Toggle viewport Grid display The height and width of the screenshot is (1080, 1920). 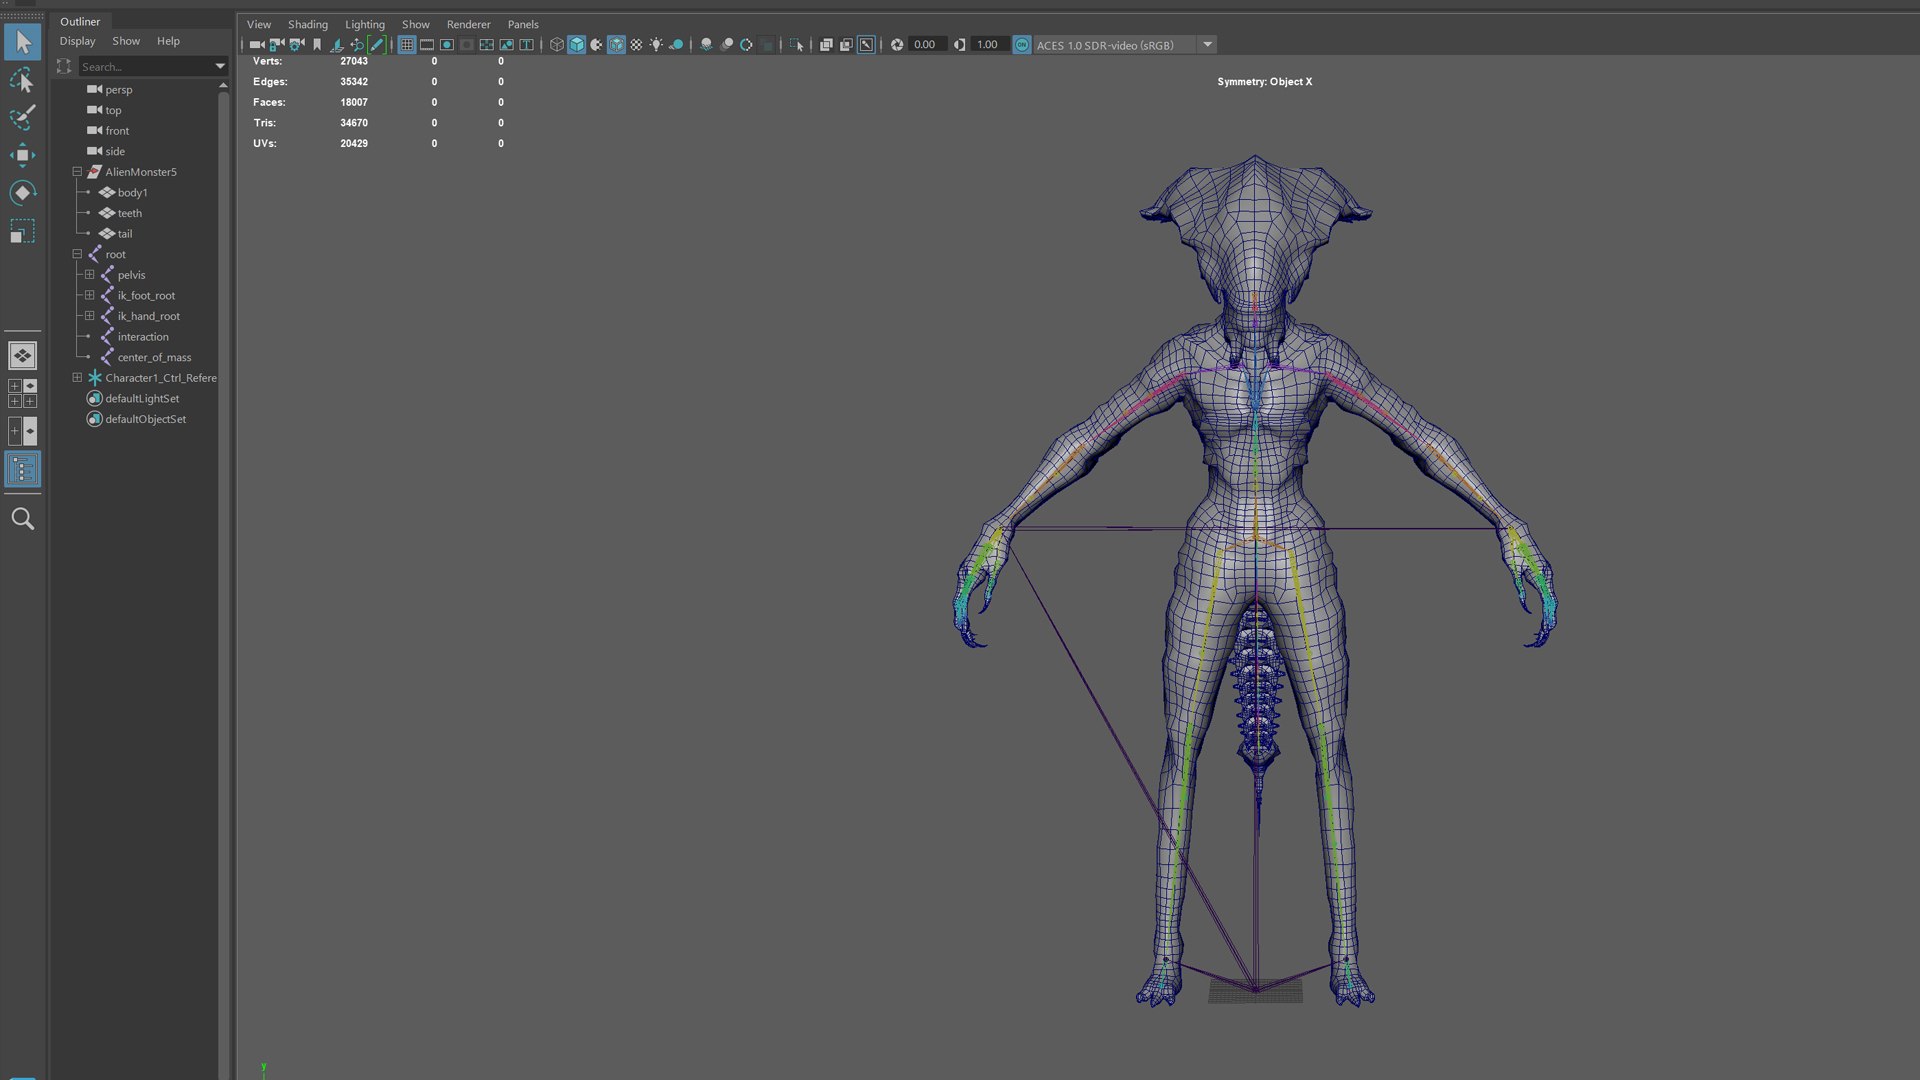point(407,45)
